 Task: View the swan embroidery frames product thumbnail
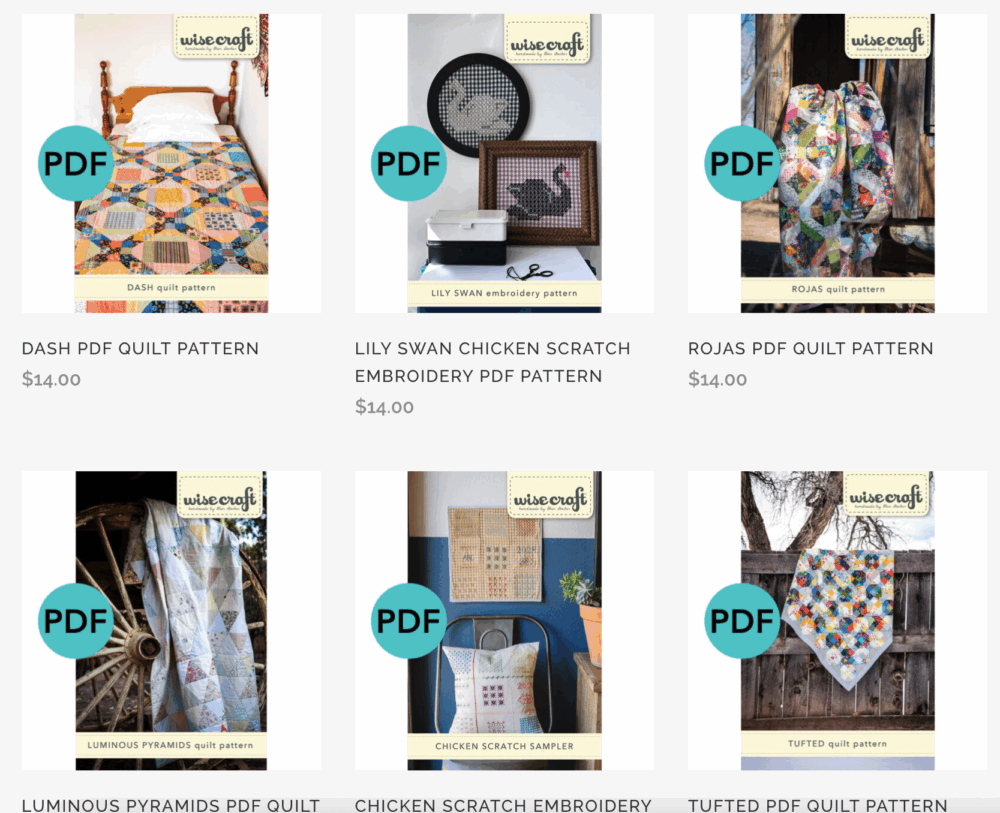click(504, 163)
